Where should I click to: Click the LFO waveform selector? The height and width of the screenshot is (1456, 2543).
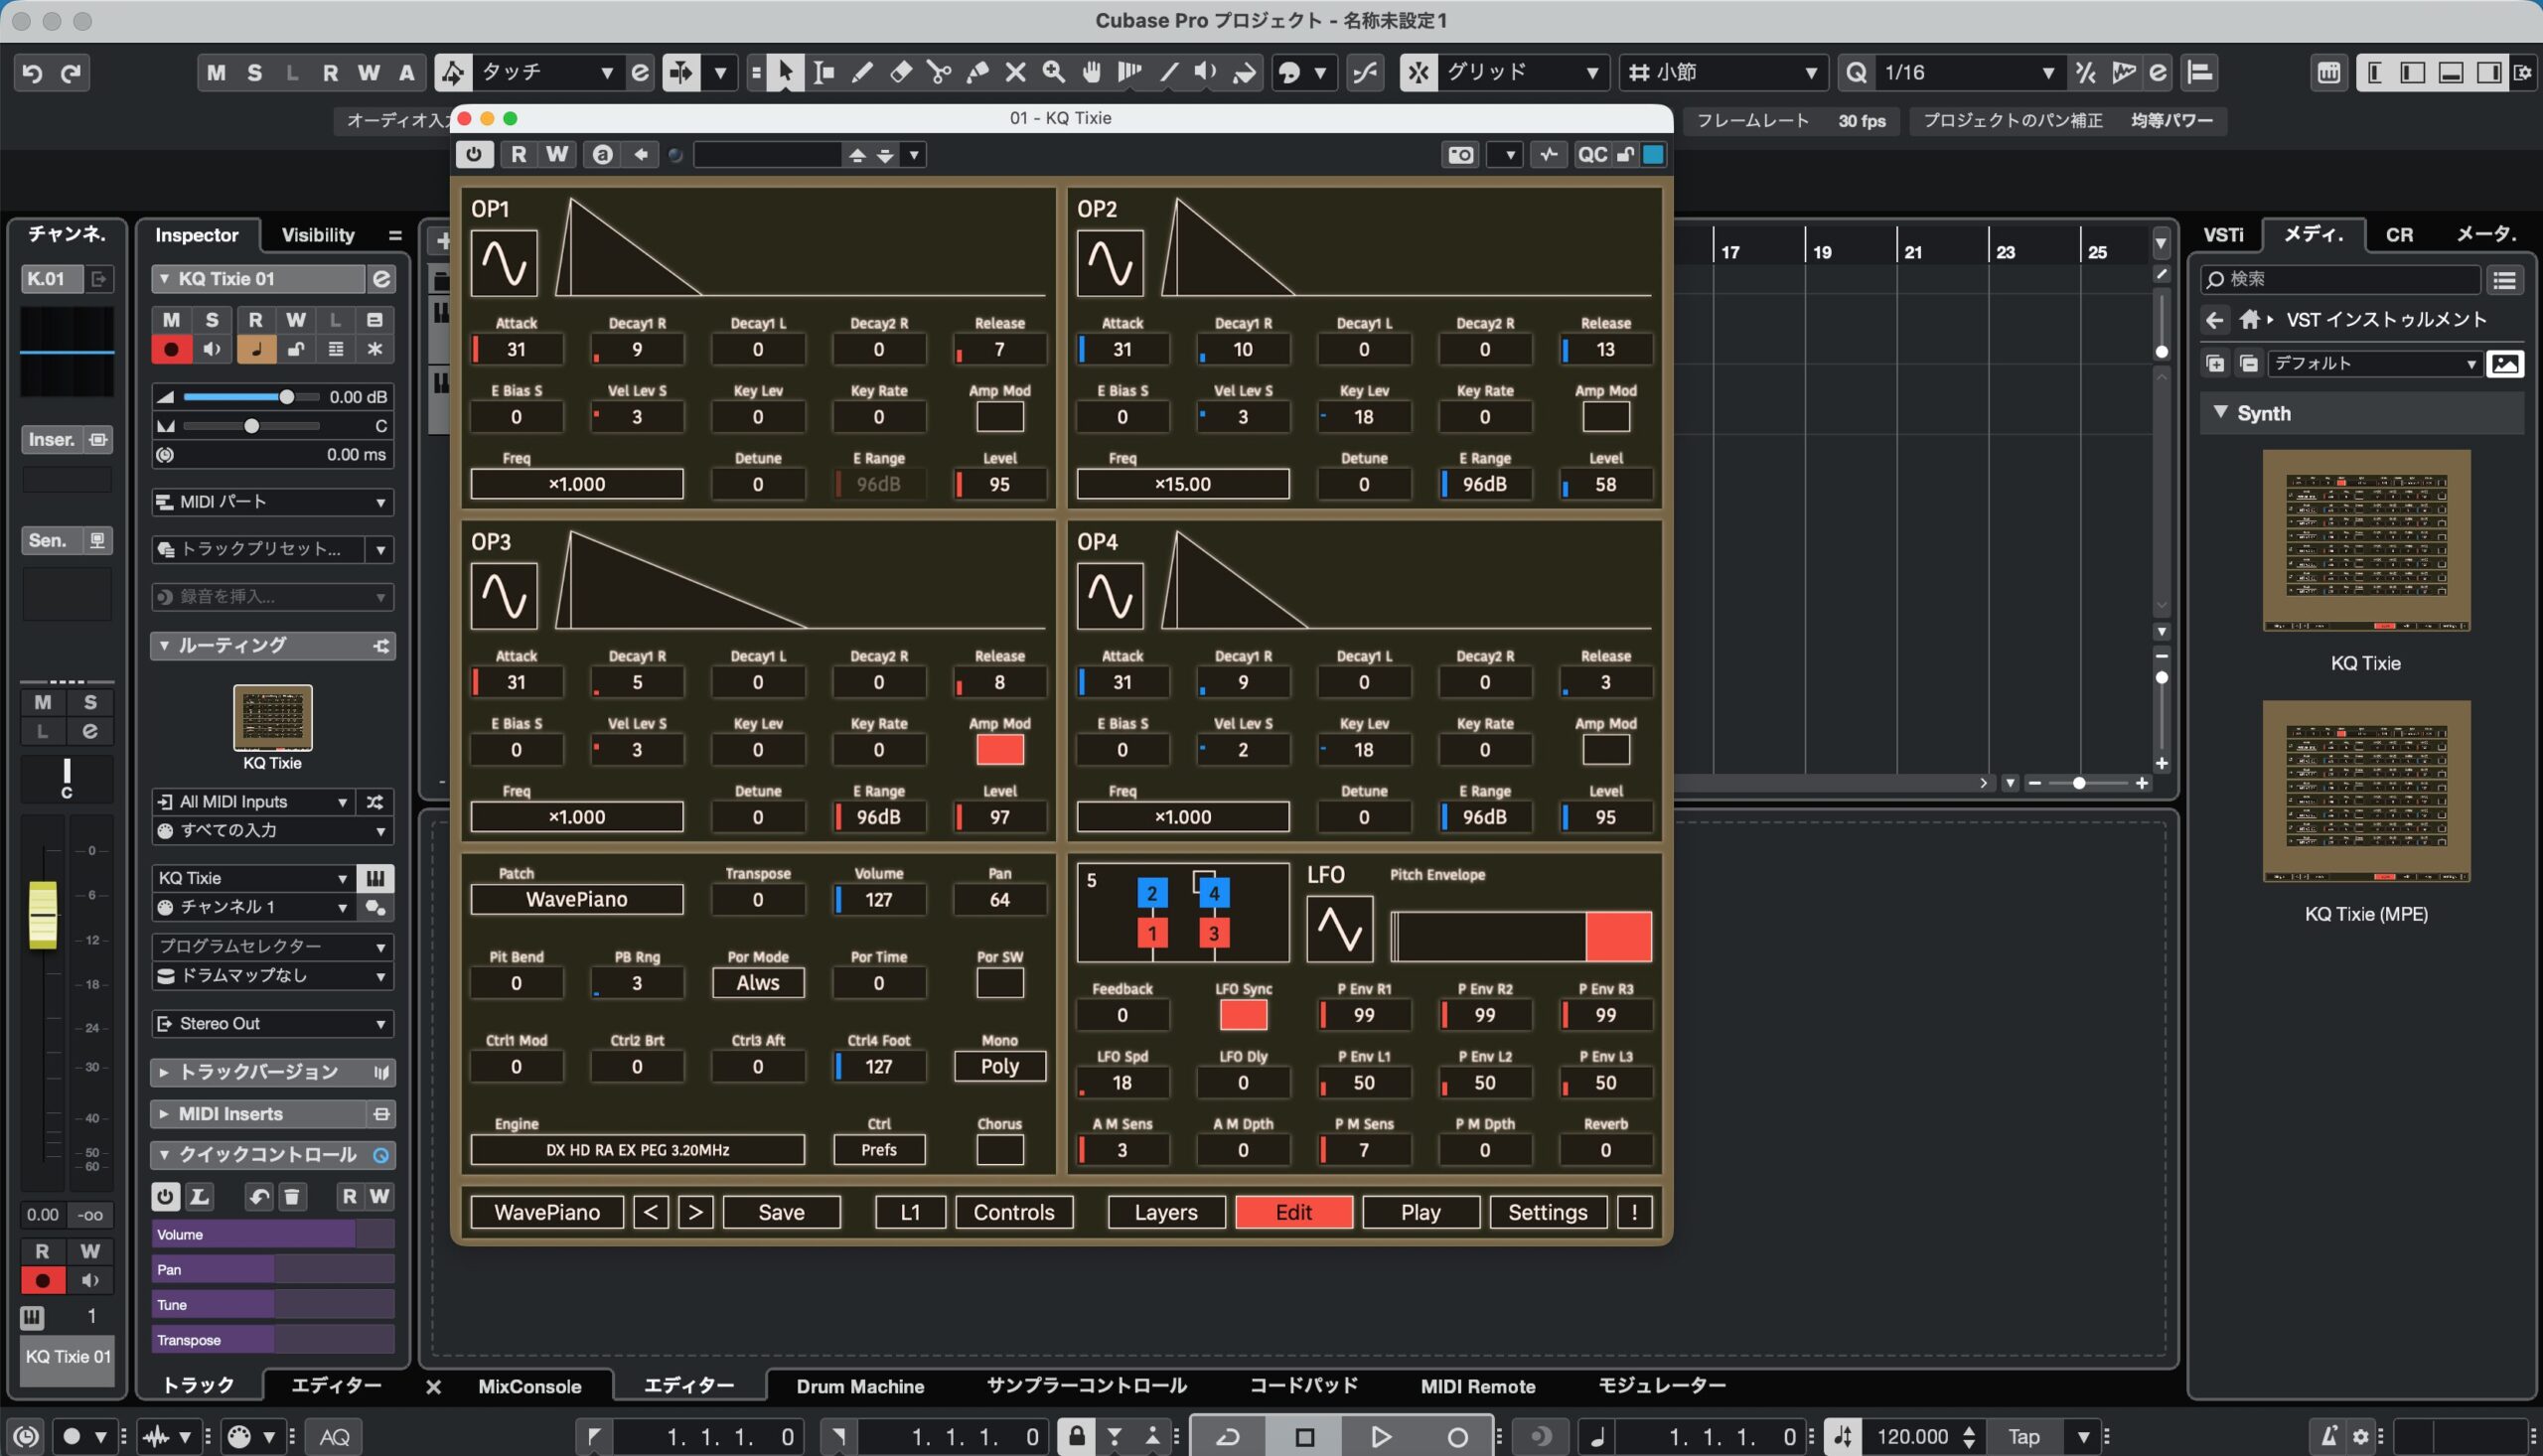(x=1340, y=929)
